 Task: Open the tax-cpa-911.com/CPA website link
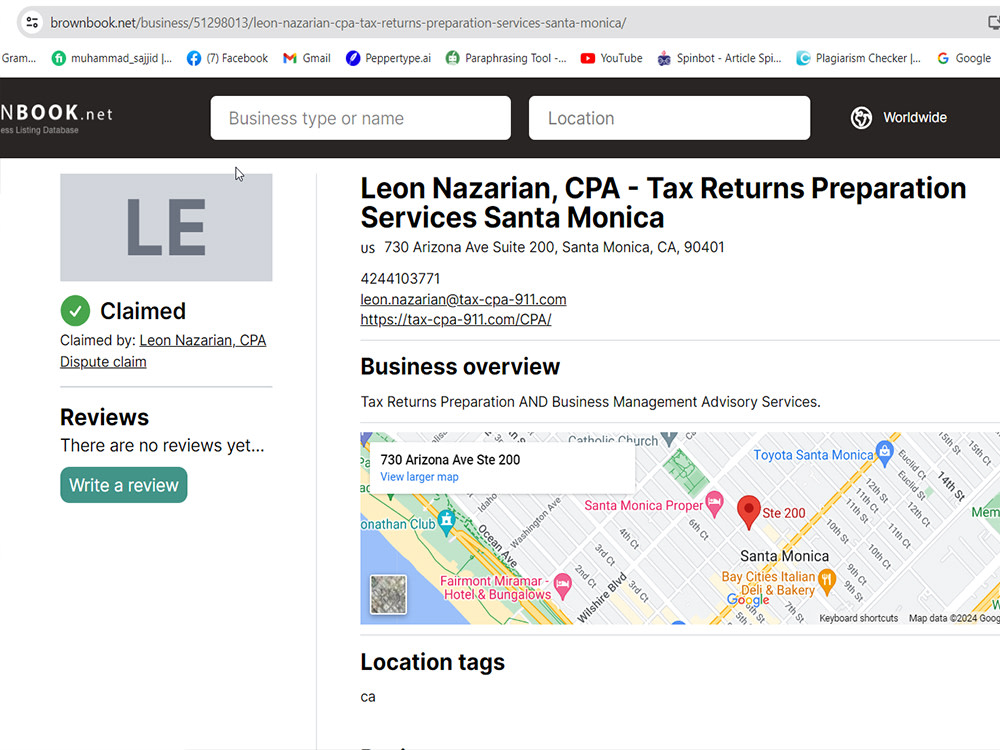pos(456,320)
